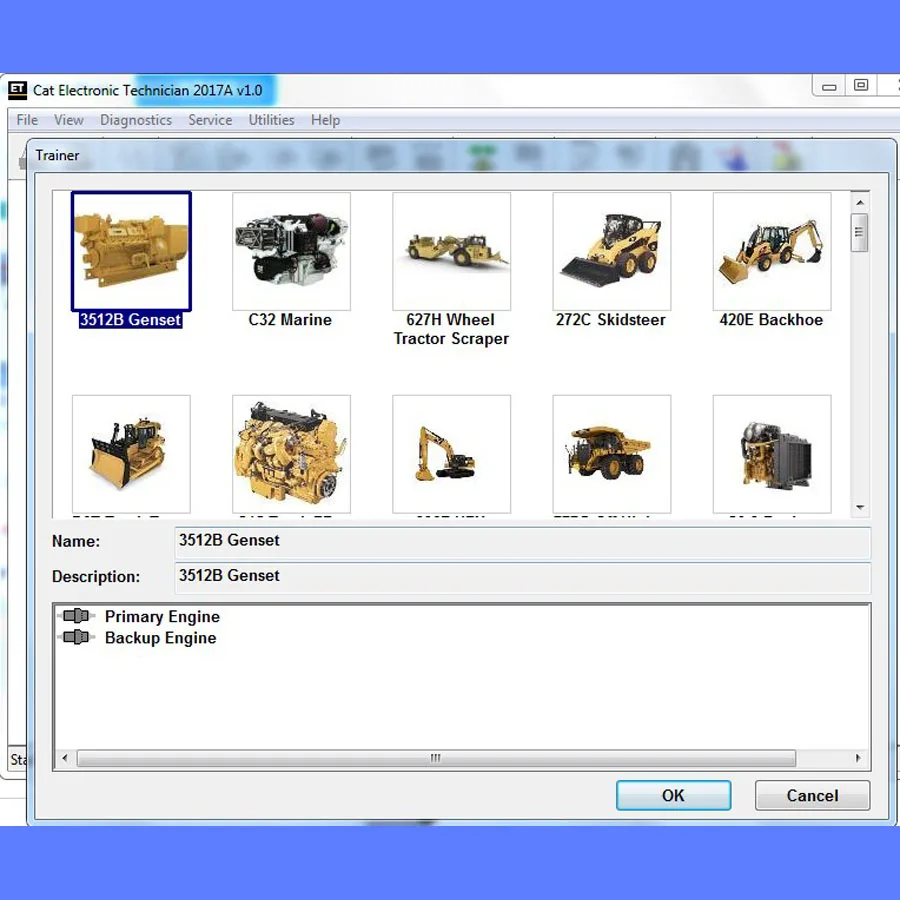Pick the hydraulic excavator thumbnail
This screenshot has width=900, height=900.
coord(452,454)
